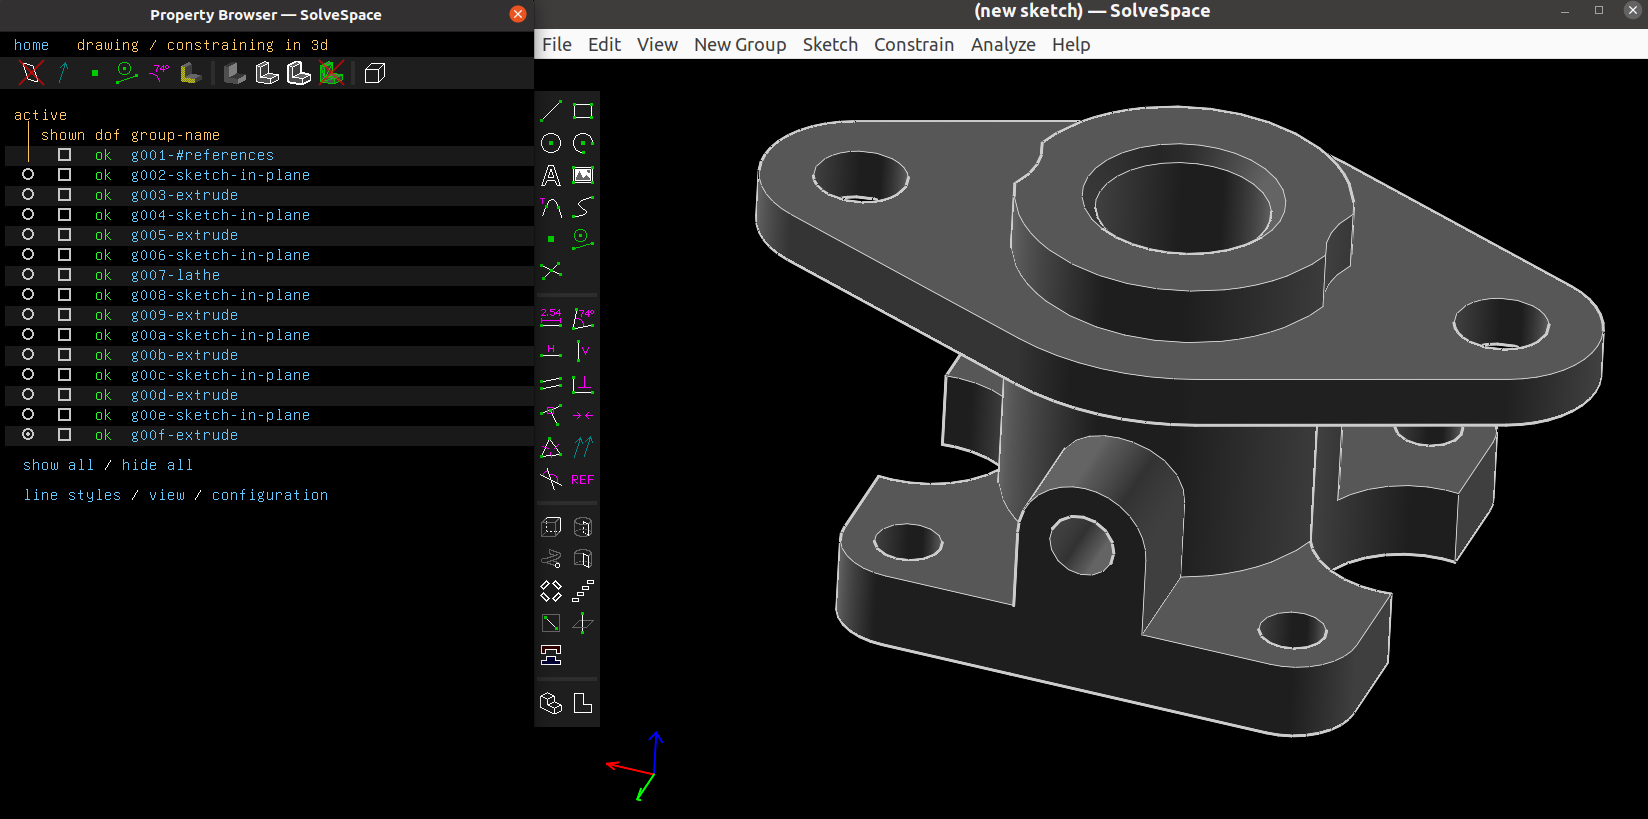This screenshot has width=1648, height=819.
Task: Activate the g007-lathe group radio button
Action: pyautogui.click(x=28, y=275)
